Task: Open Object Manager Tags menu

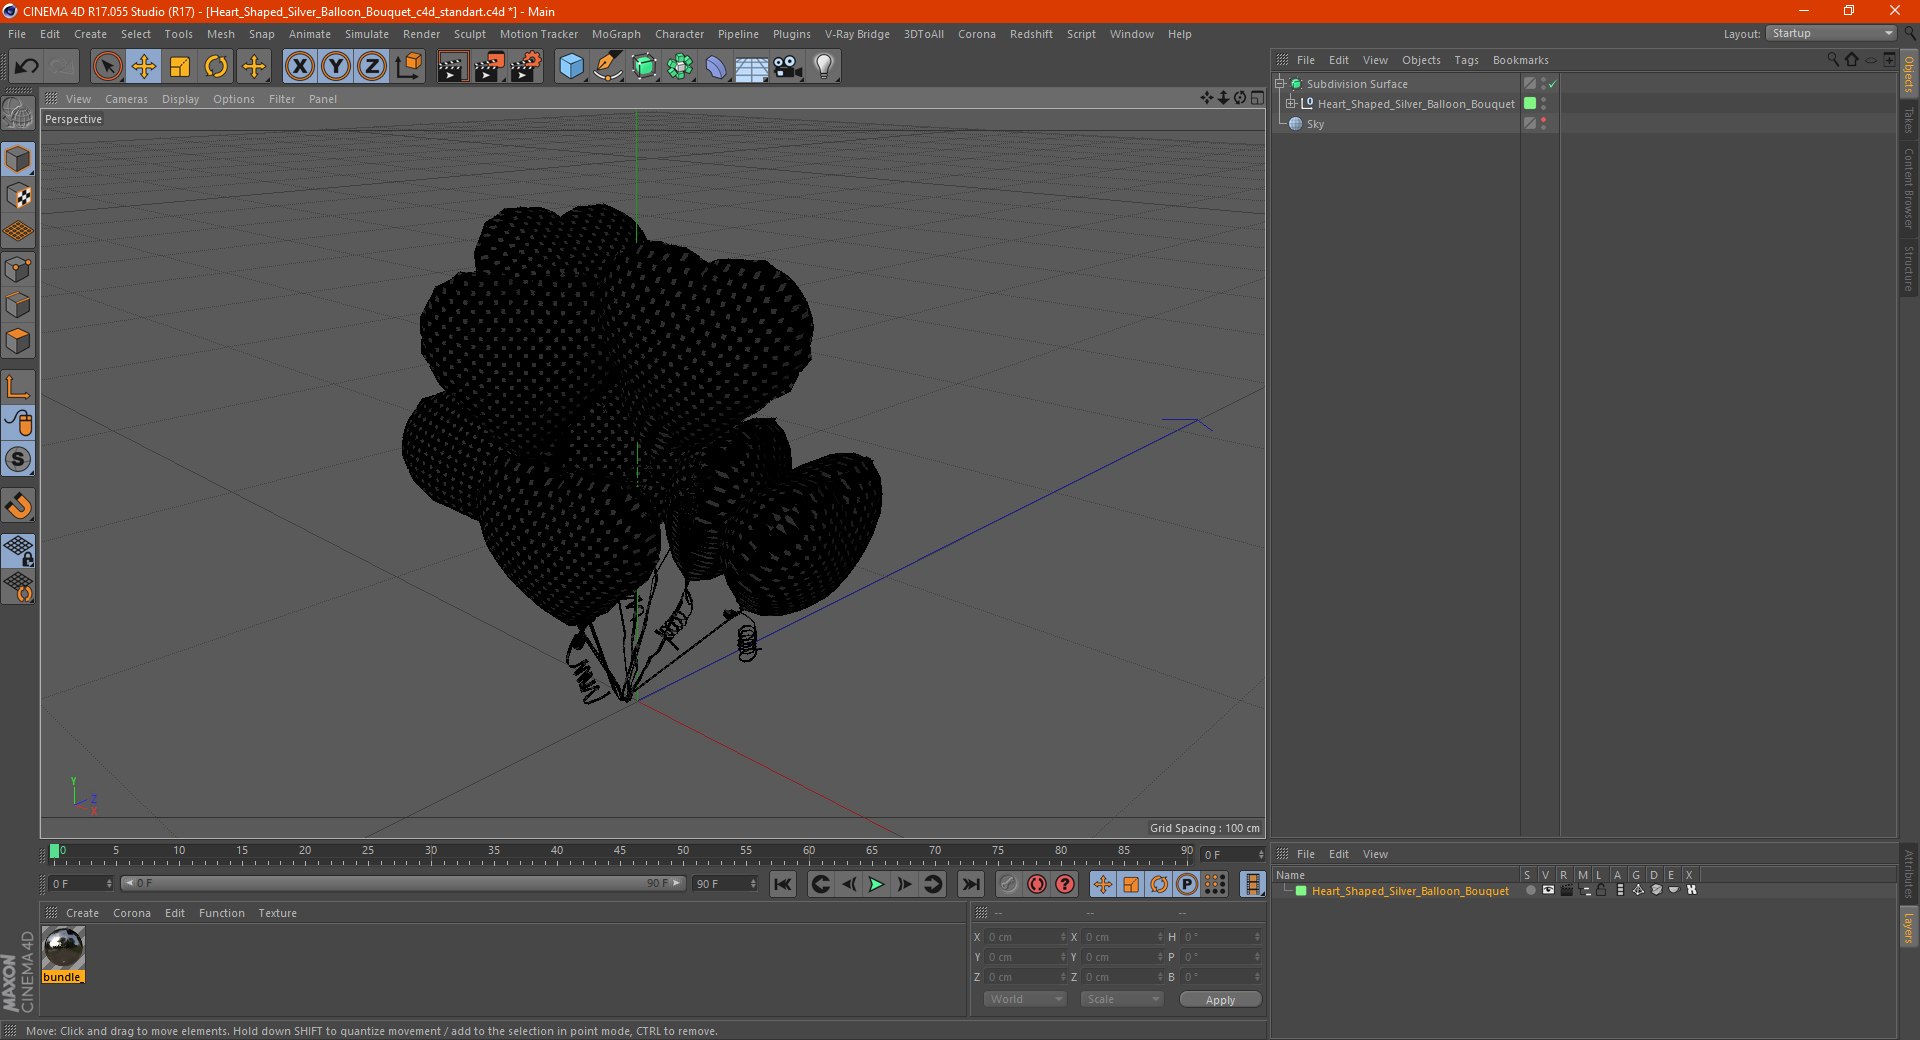Action: 1466,60
